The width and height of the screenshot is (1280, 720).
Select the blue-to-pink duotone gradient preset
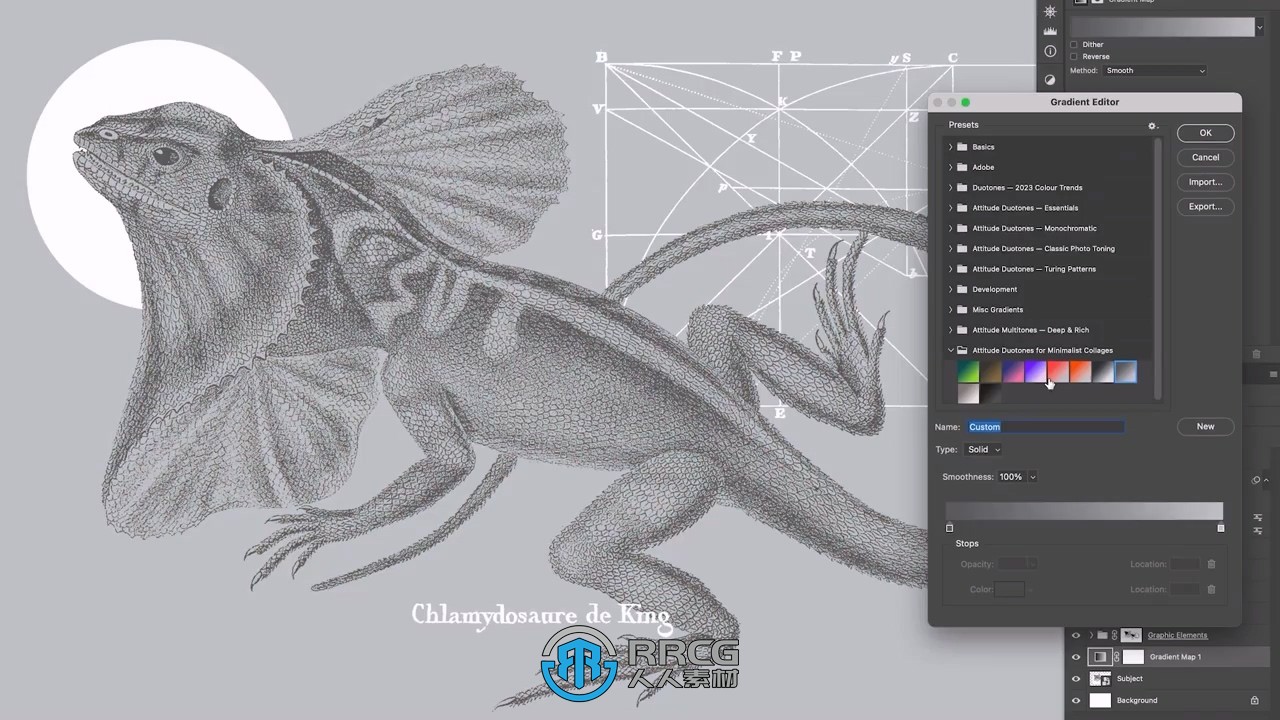[1013, 372]
